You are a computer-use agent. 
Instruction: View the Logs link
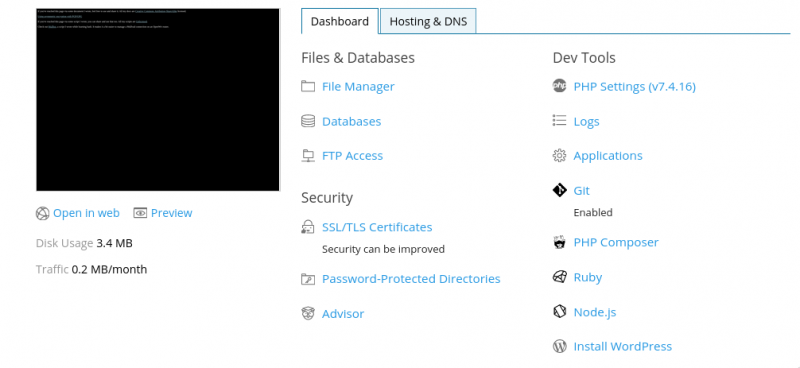(586, 121)
